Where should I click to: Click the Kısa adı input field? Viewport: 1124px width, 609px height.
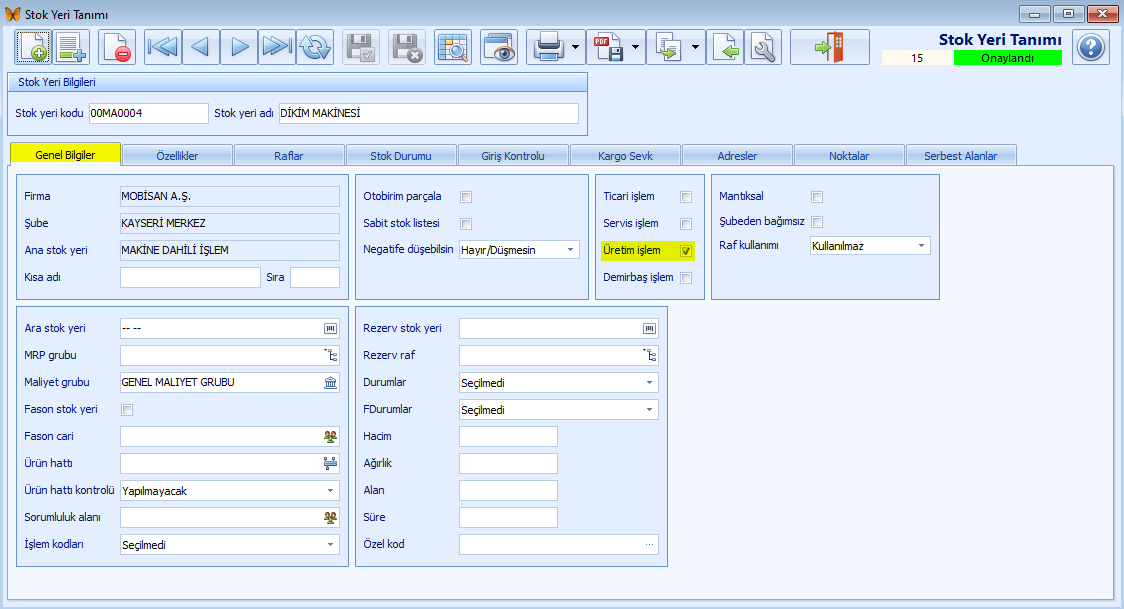[x=190, y=277]
